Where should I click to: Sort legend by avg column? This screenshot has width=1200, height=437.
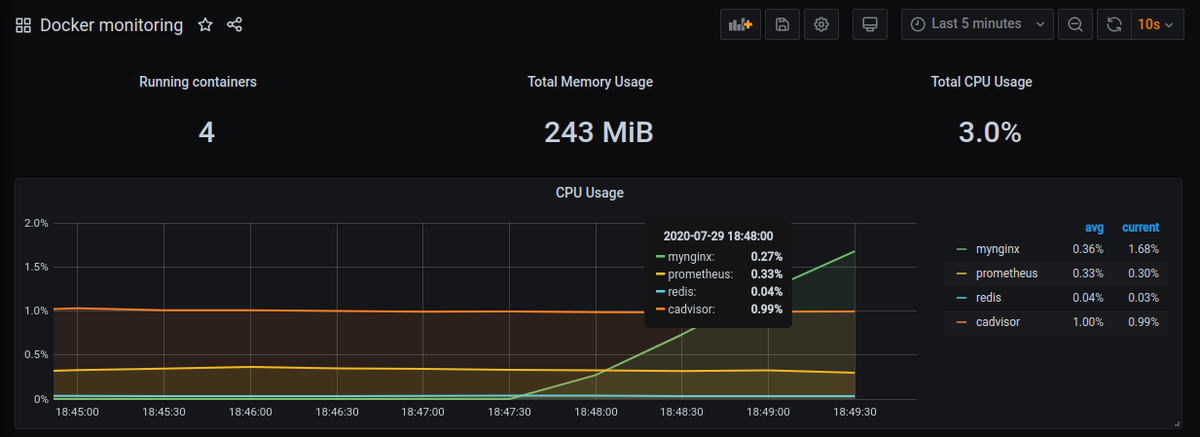tap(1094, 227)
